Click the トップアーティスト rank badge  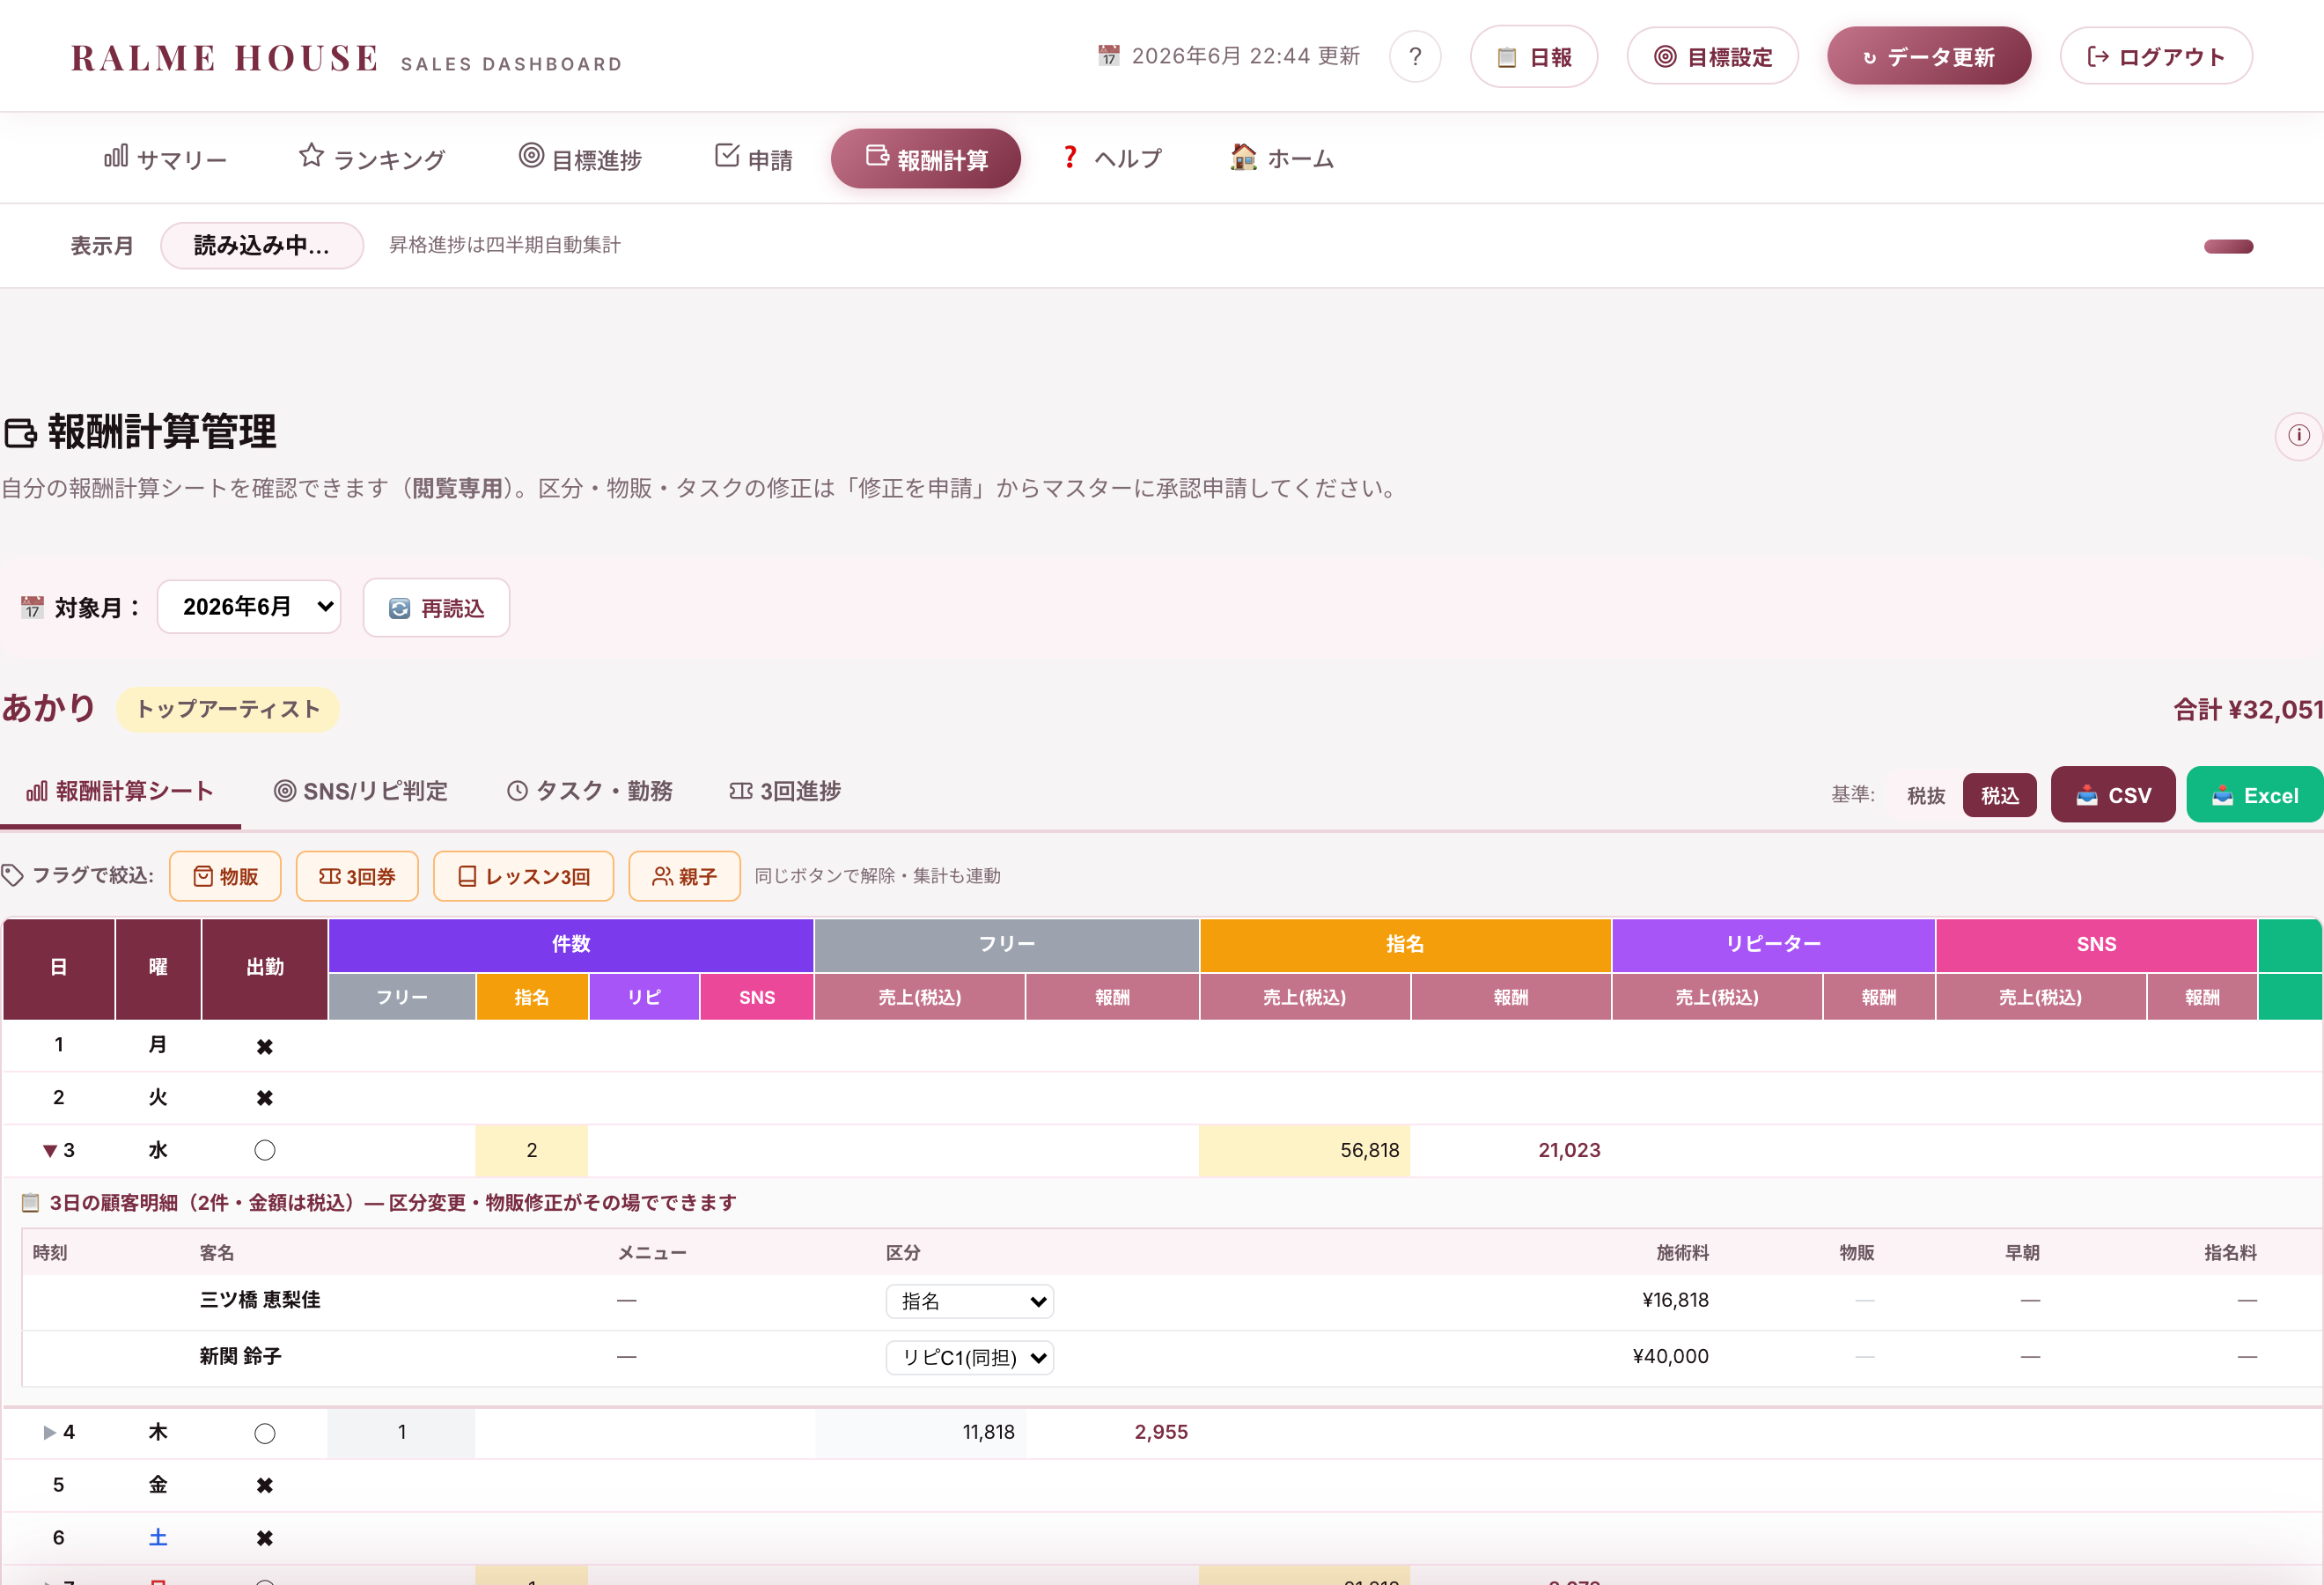click(227, 710)
